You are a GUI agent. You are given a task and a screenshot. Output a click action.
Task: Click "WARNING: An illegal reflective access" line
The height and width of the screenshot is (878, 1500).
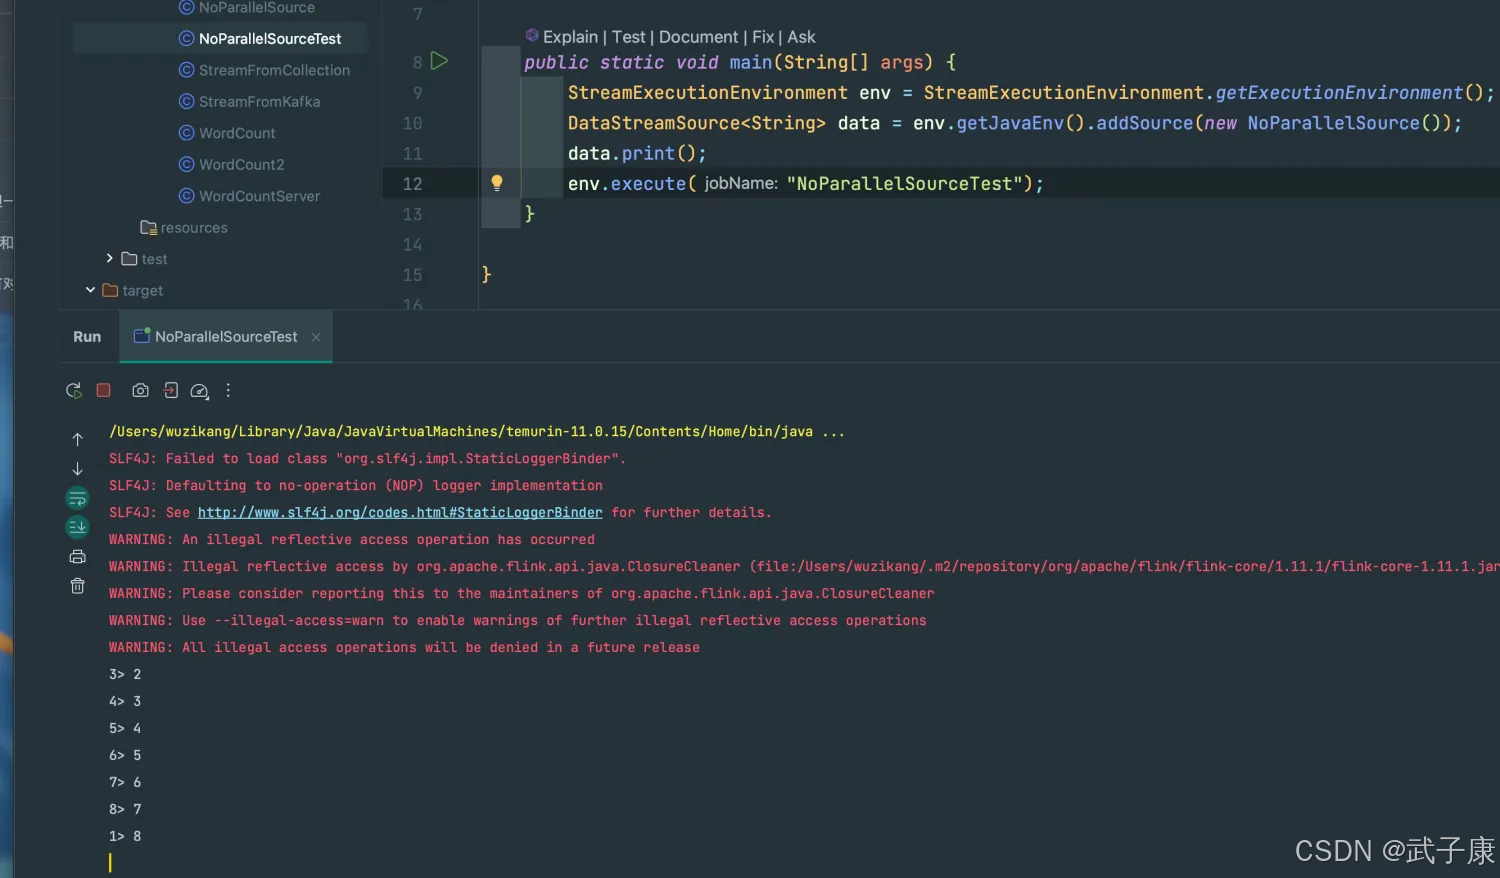click(x=352, y=540)
